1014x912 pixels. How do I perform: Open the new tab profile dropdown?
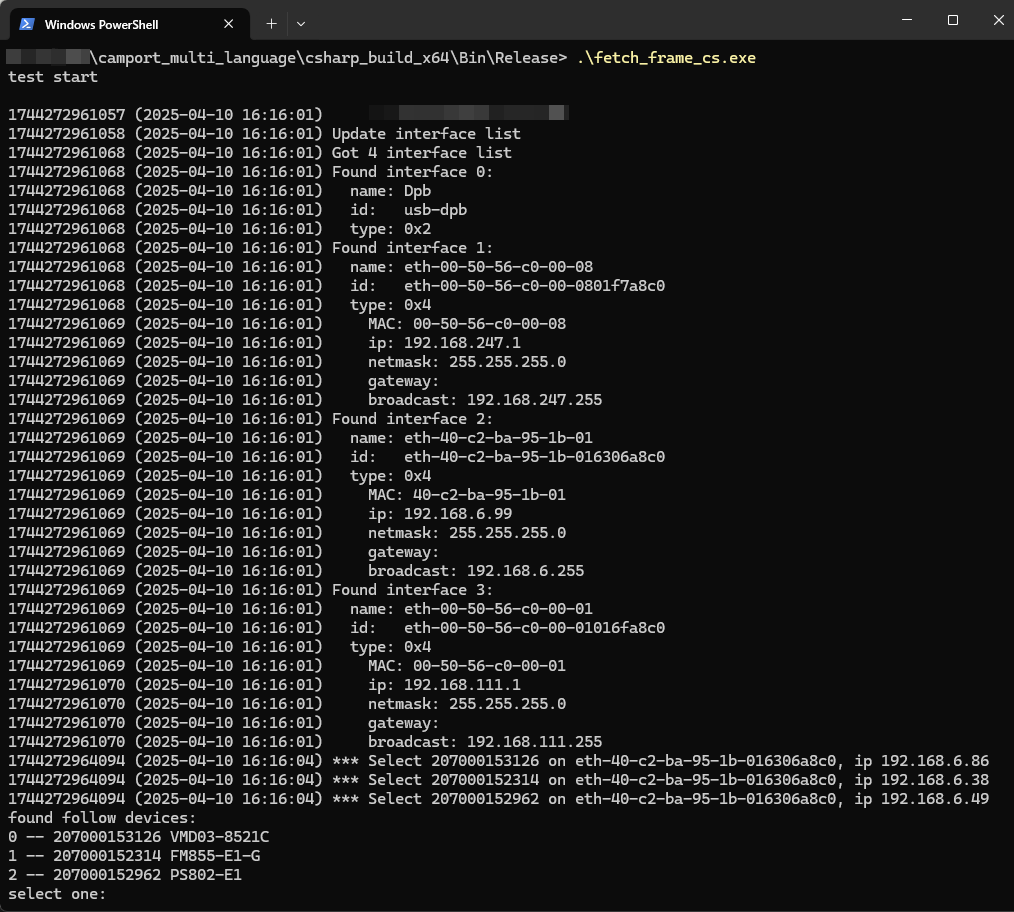tap(301, 24)
